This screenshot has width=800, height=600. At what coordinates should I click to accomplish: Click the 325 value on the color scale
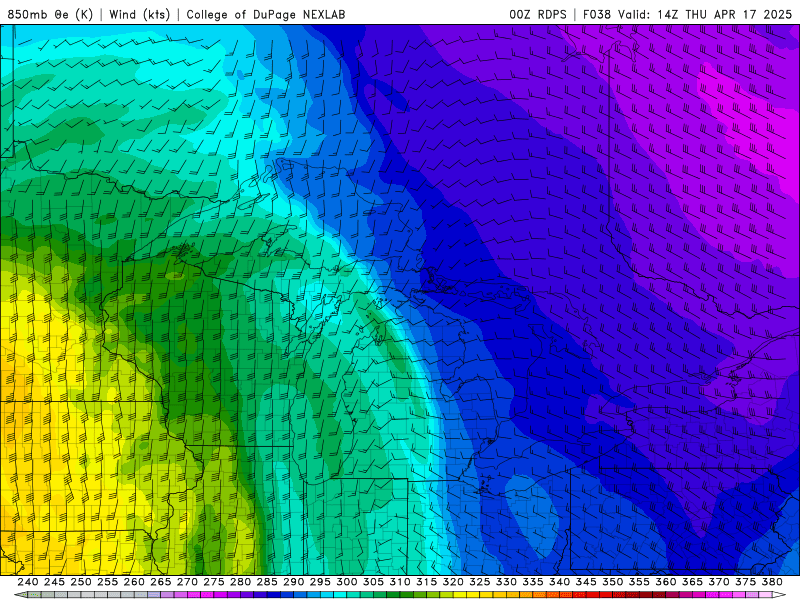[480, 582]
